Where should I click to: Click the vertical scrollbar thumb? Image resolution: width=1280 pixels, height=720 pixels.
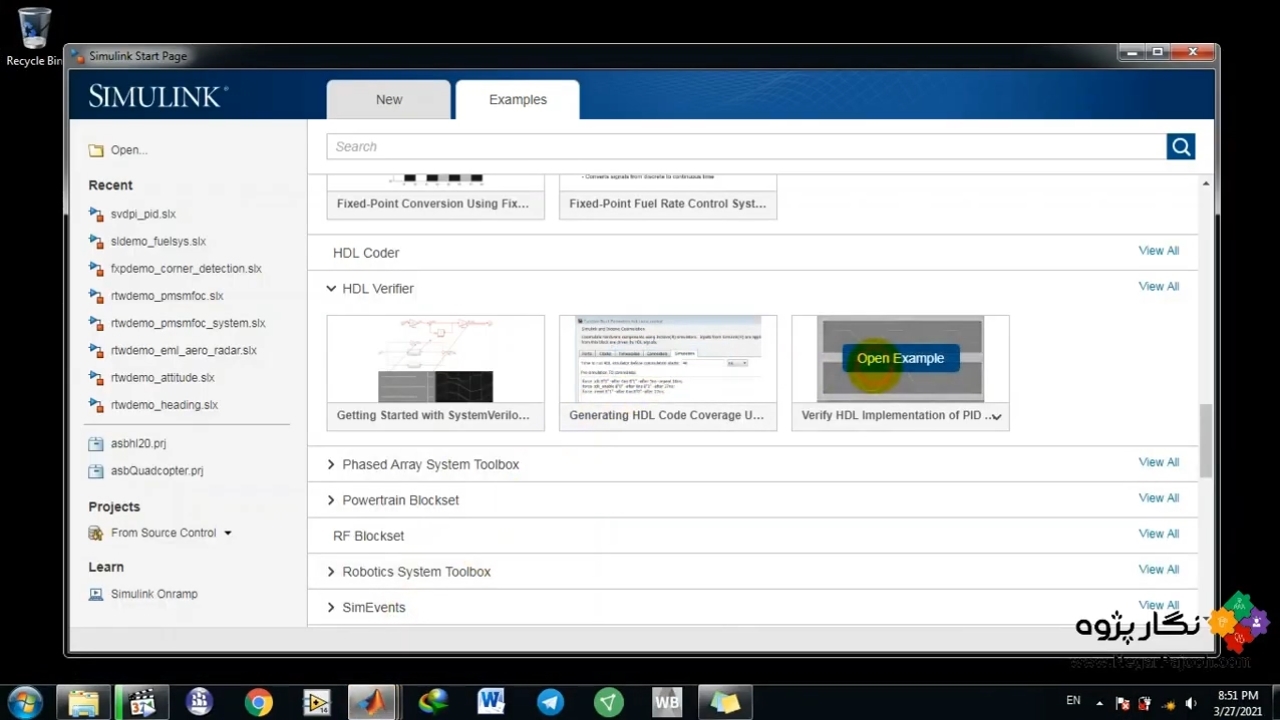point(1205,440)
